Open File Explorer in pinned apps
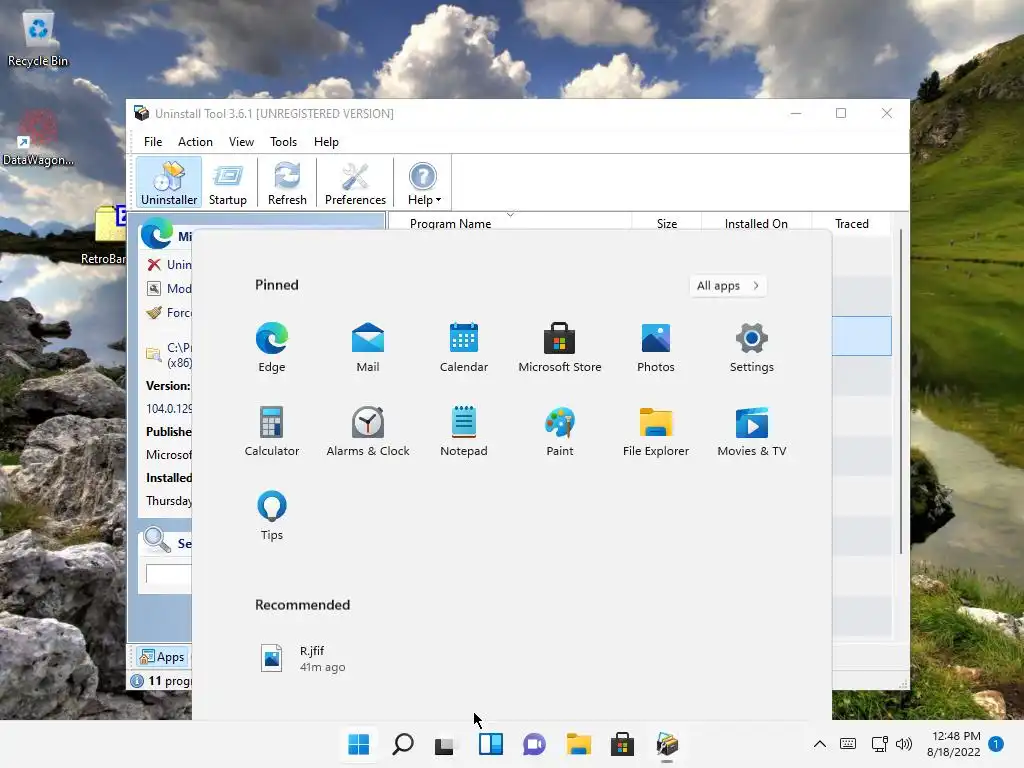The width and height of the screenshot is (1024, 768). coord(656,431)
